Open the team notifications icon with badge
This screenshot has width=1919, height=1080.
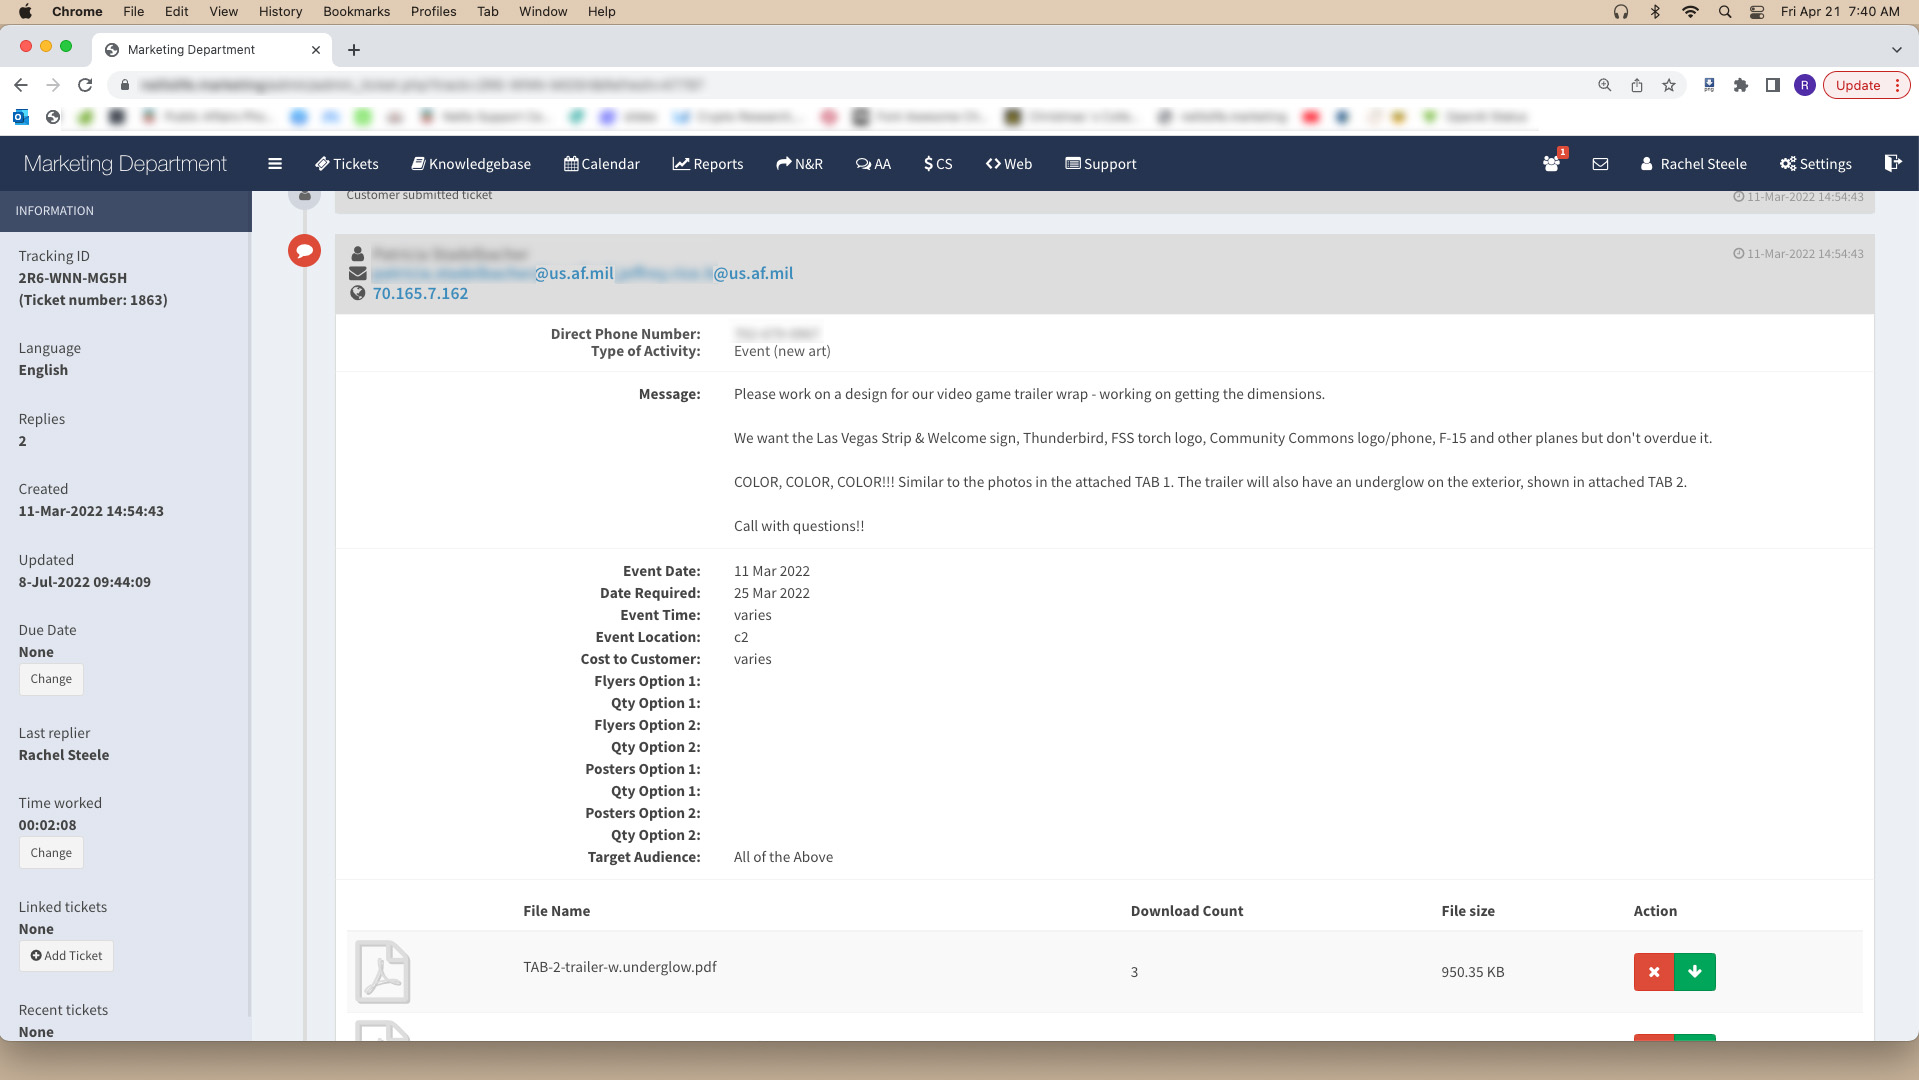pyautogui.click(x=1551, y=164)
